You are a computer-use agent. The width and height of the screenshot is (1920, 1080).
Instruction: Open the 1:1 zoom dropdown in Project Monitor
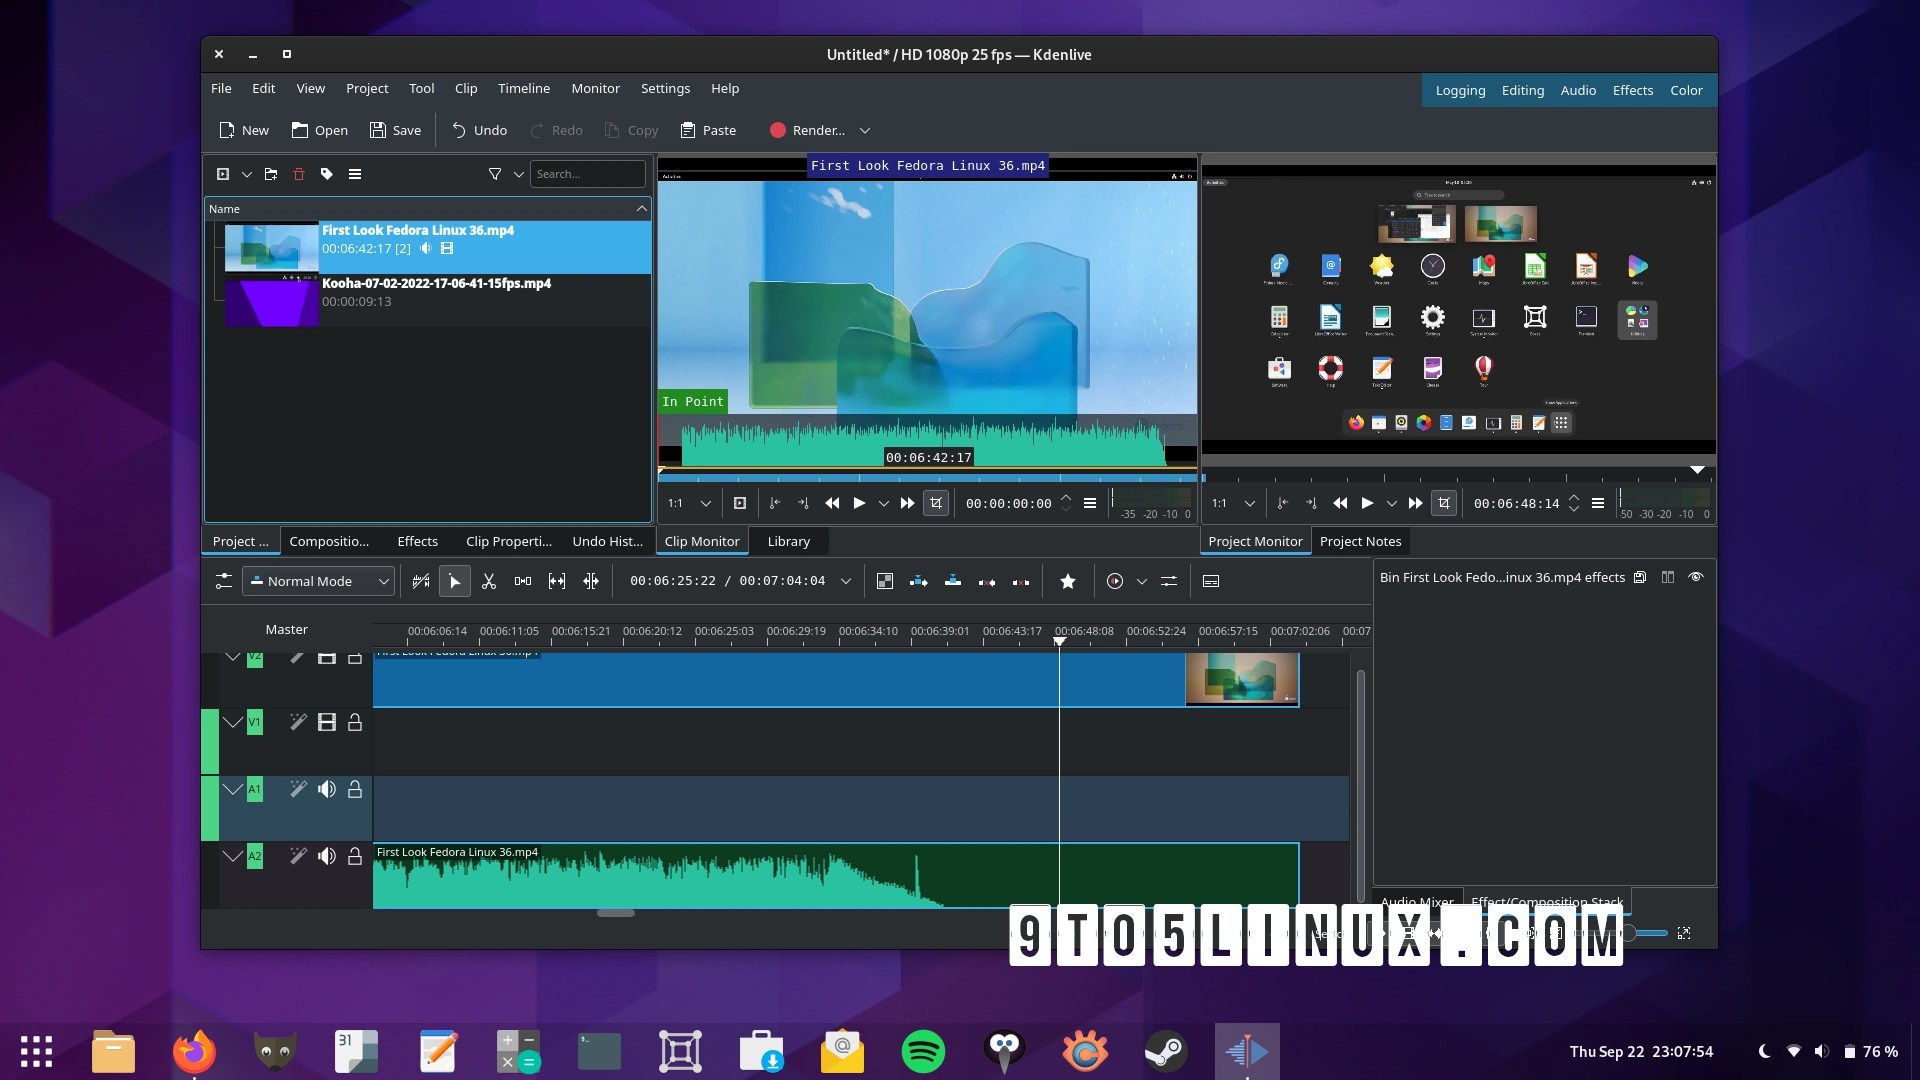point(1248,503)
